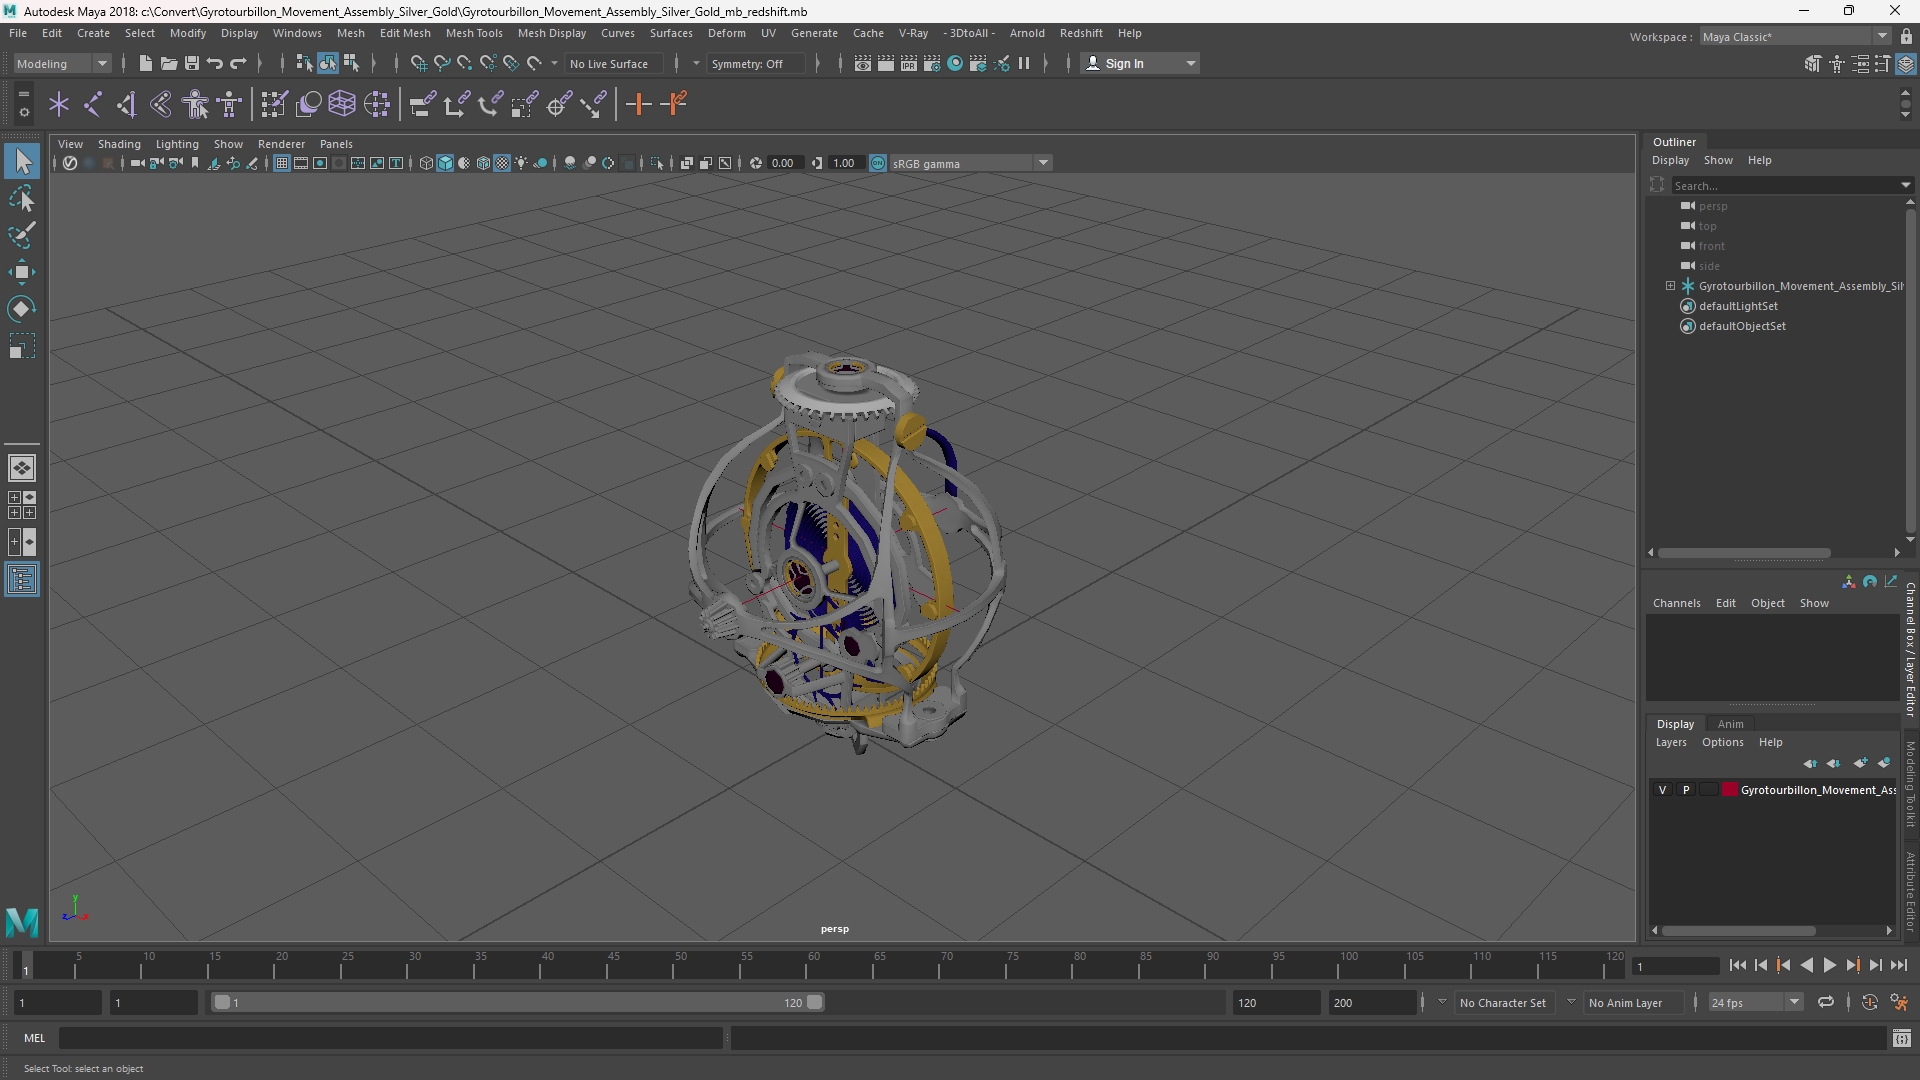The image size is (1920, 1080).
Task: Click the Redo arrow icon
Action: [x=238, y=63]
